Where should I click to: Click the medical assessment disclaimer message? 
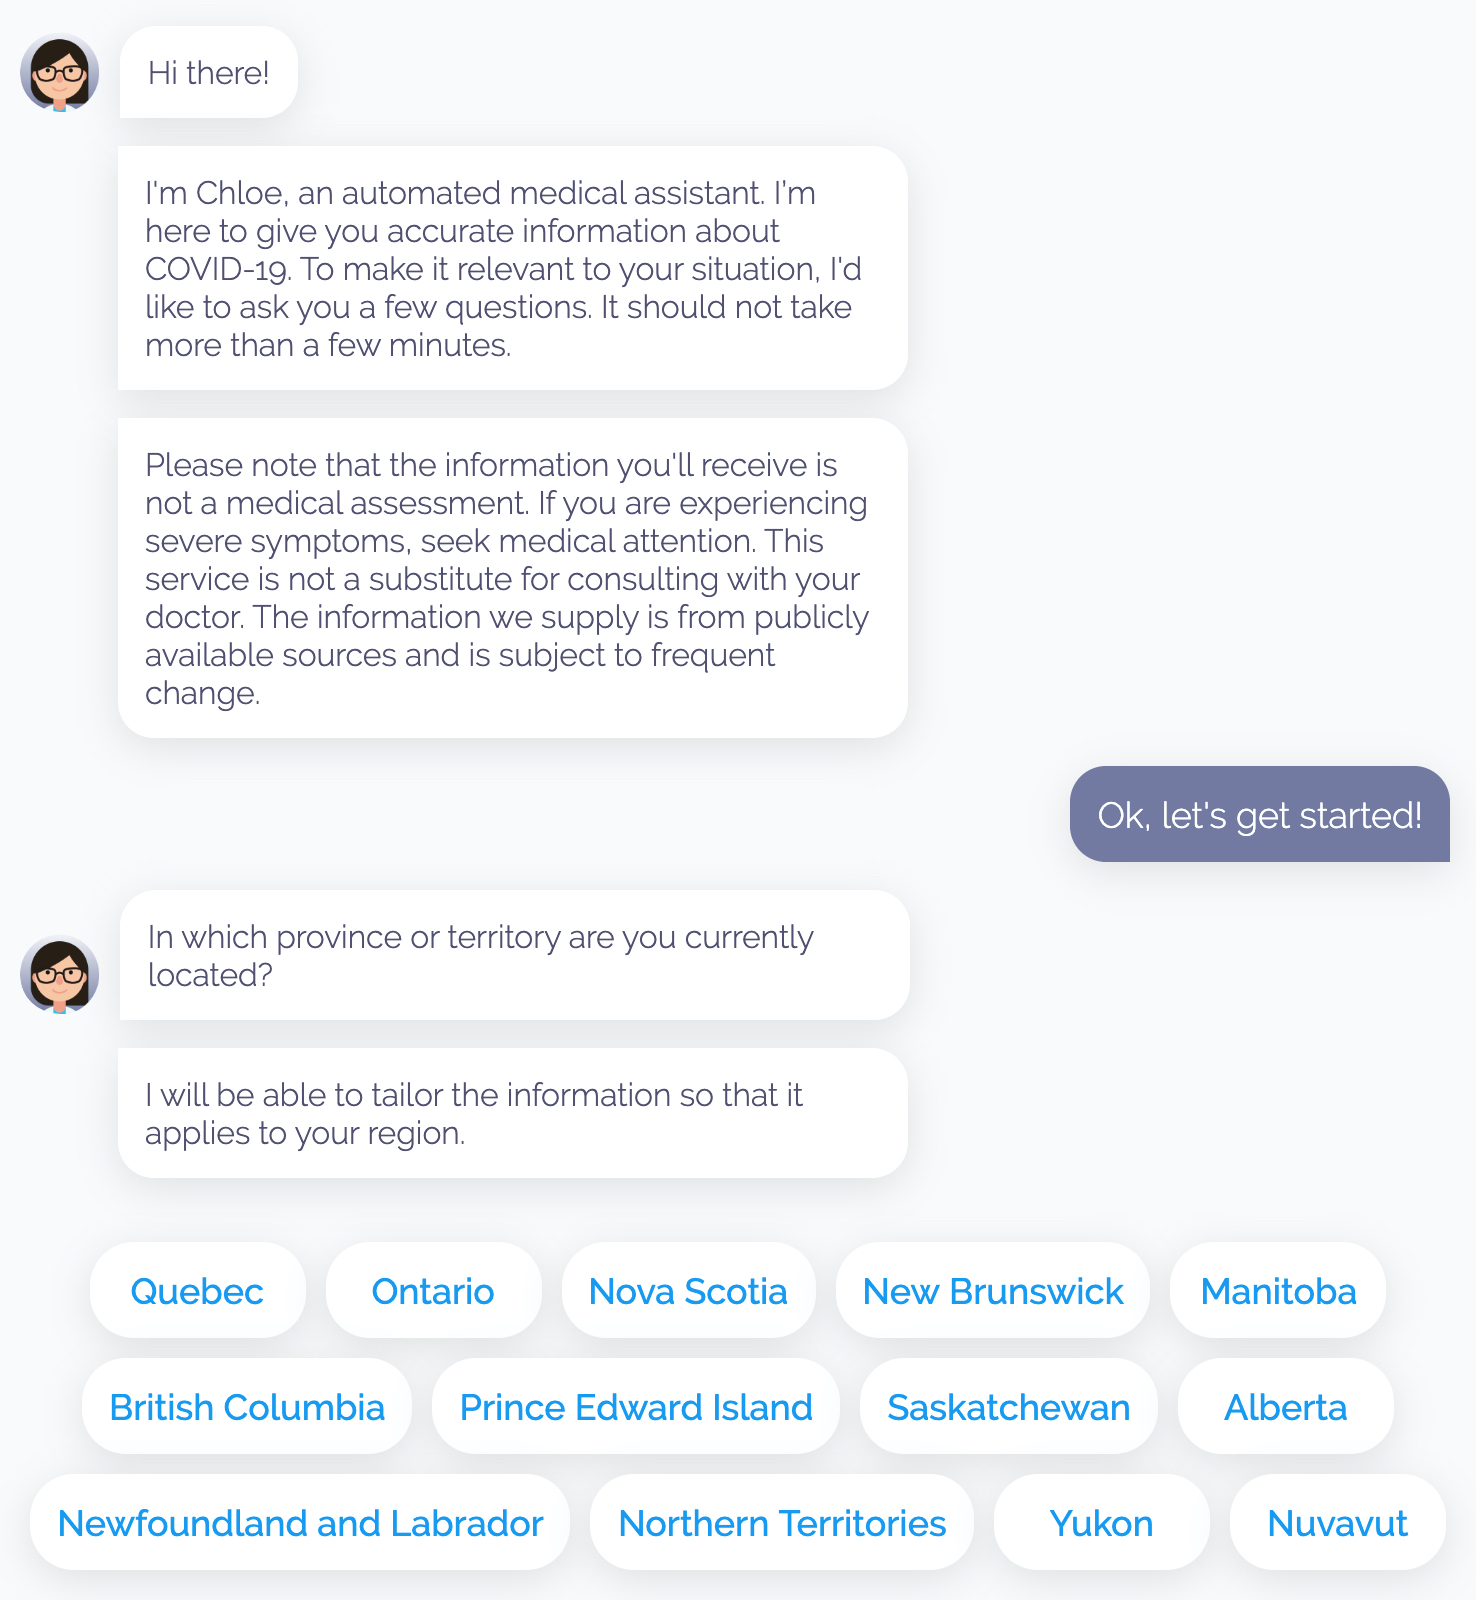[x=513, y=578]
